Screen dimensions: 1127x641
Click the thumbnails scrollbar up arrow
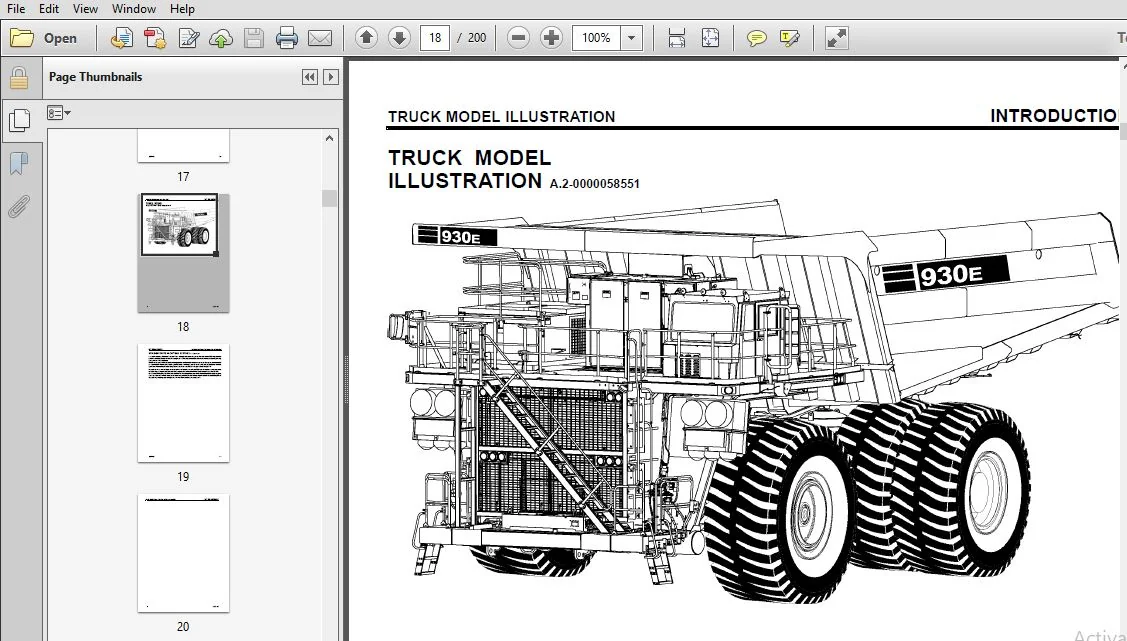point(329,138)
